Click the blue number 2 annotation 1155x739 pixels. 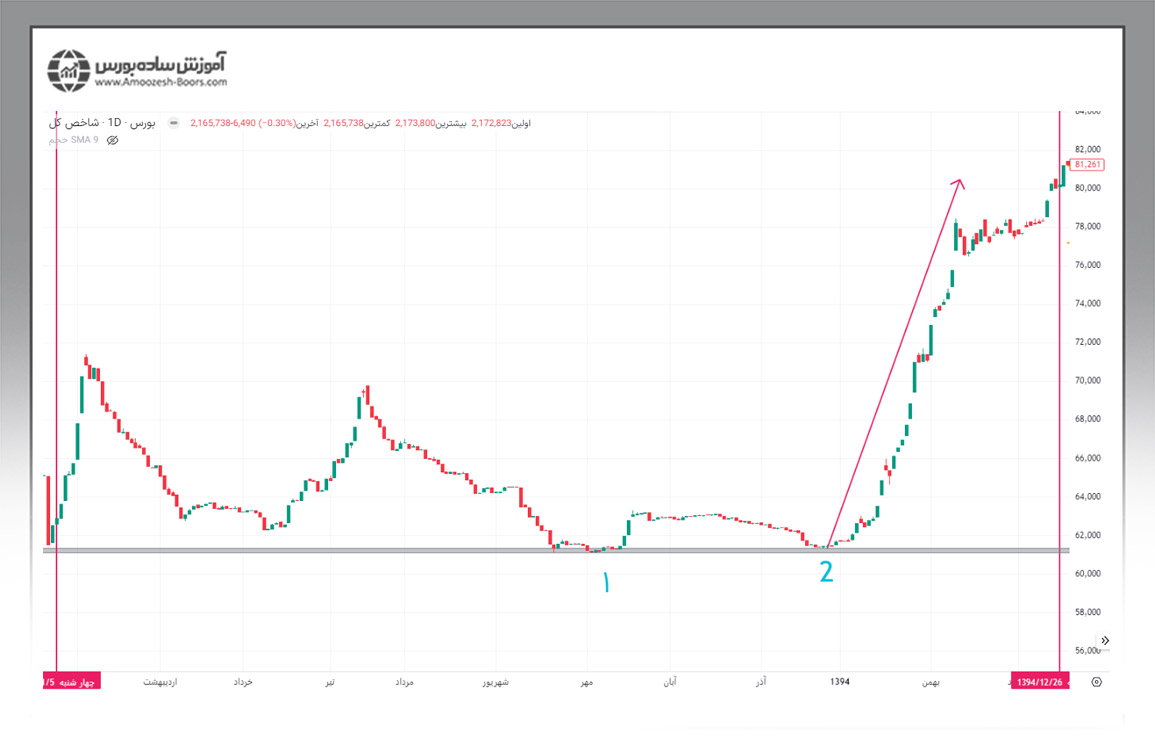coord(826,571)
